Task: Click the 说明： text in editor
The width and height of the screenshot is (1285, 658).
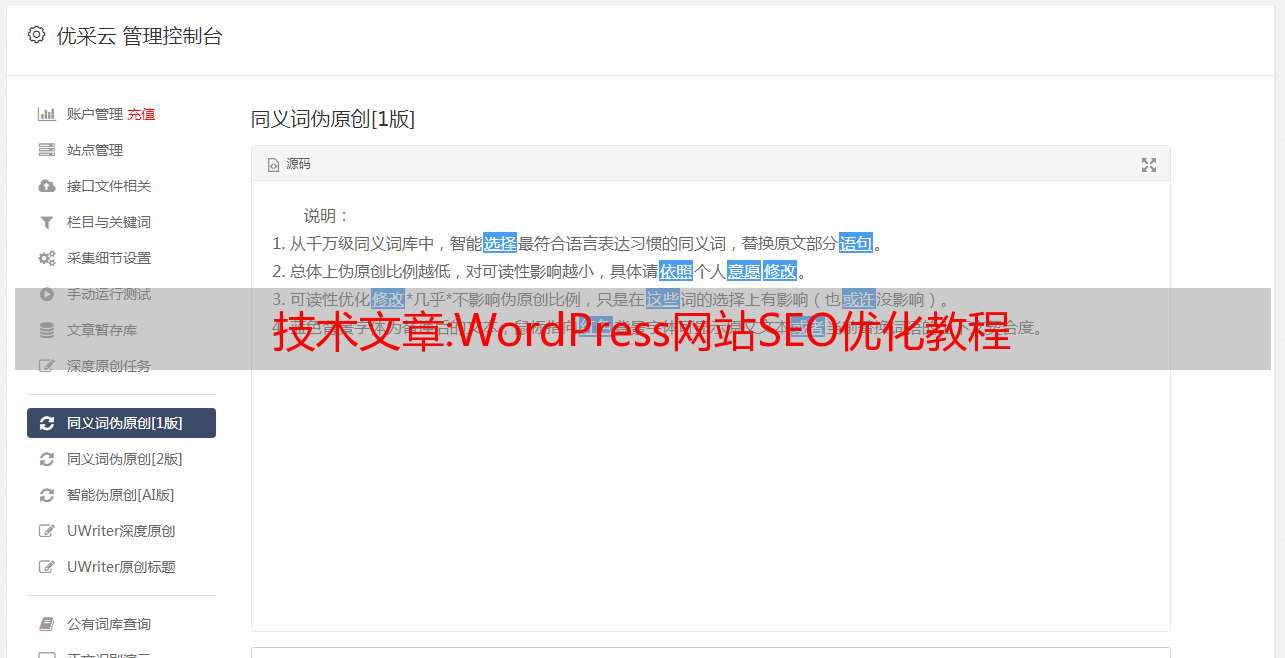Action: [327, 215]
